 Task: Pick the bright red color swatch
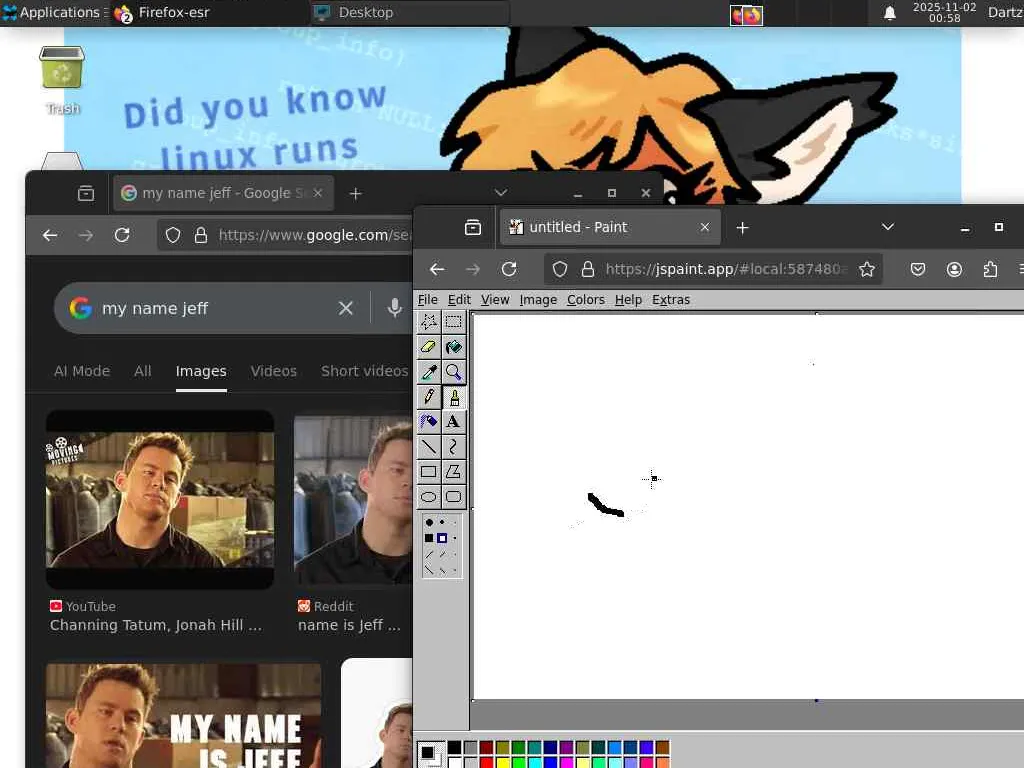tap(487, 762)
